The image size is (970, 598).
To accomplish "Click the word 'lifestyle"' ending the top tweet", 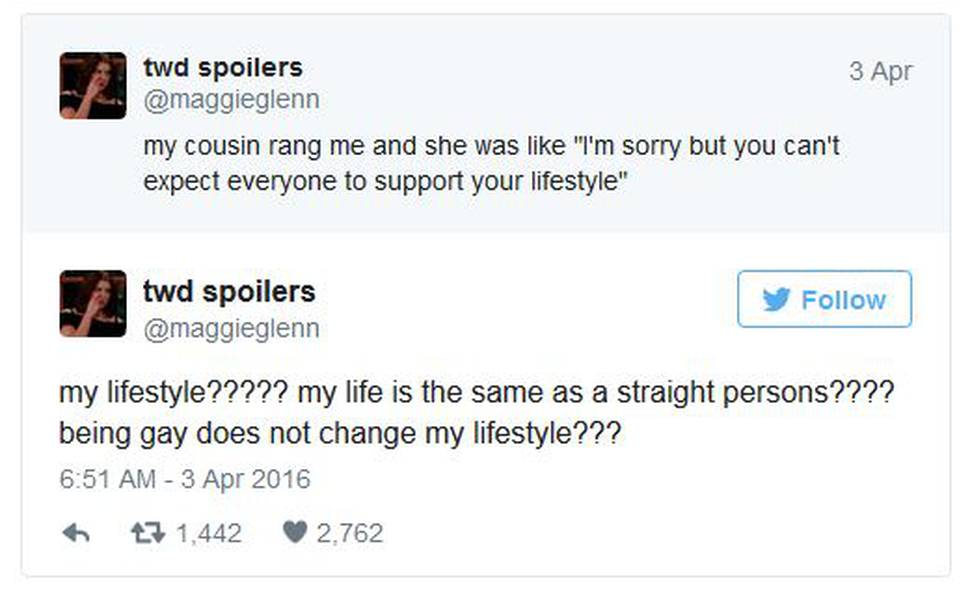I will [x=579, y=182].
